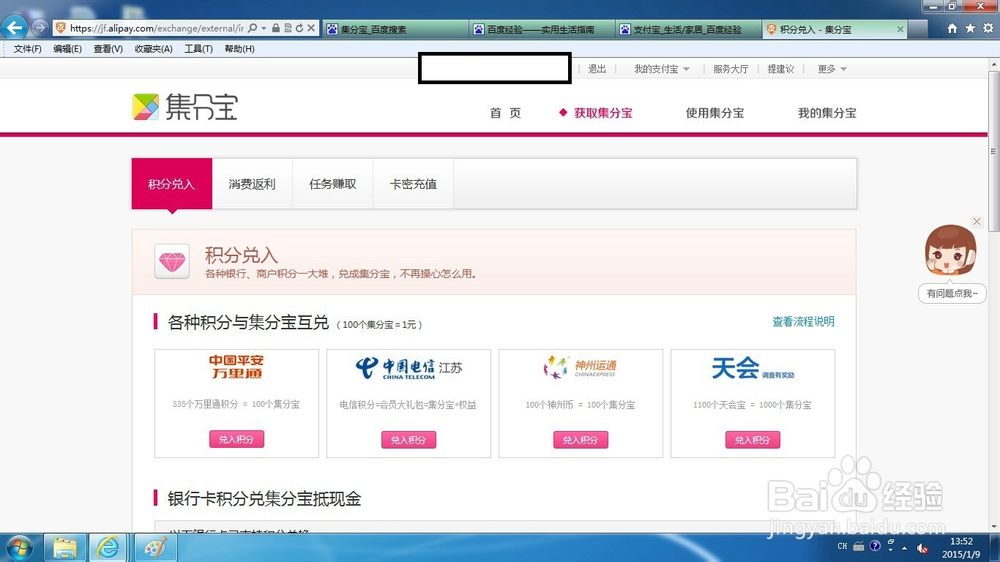Screen dimensions: 1000x562
Task: Open the Paint taskbar icon
Action: pyautogui.click(x=155, y=548)
